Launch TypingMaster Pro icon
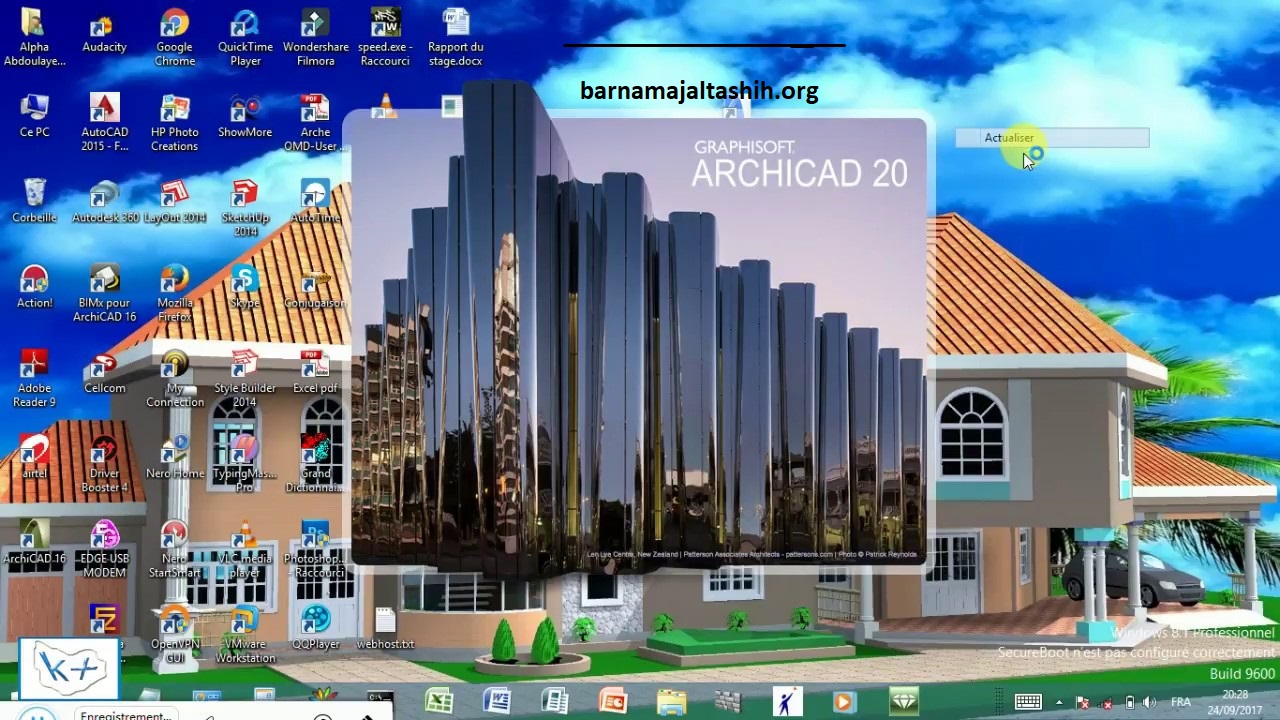Viewport: 1280px width, 720px height. coord(245,463)
